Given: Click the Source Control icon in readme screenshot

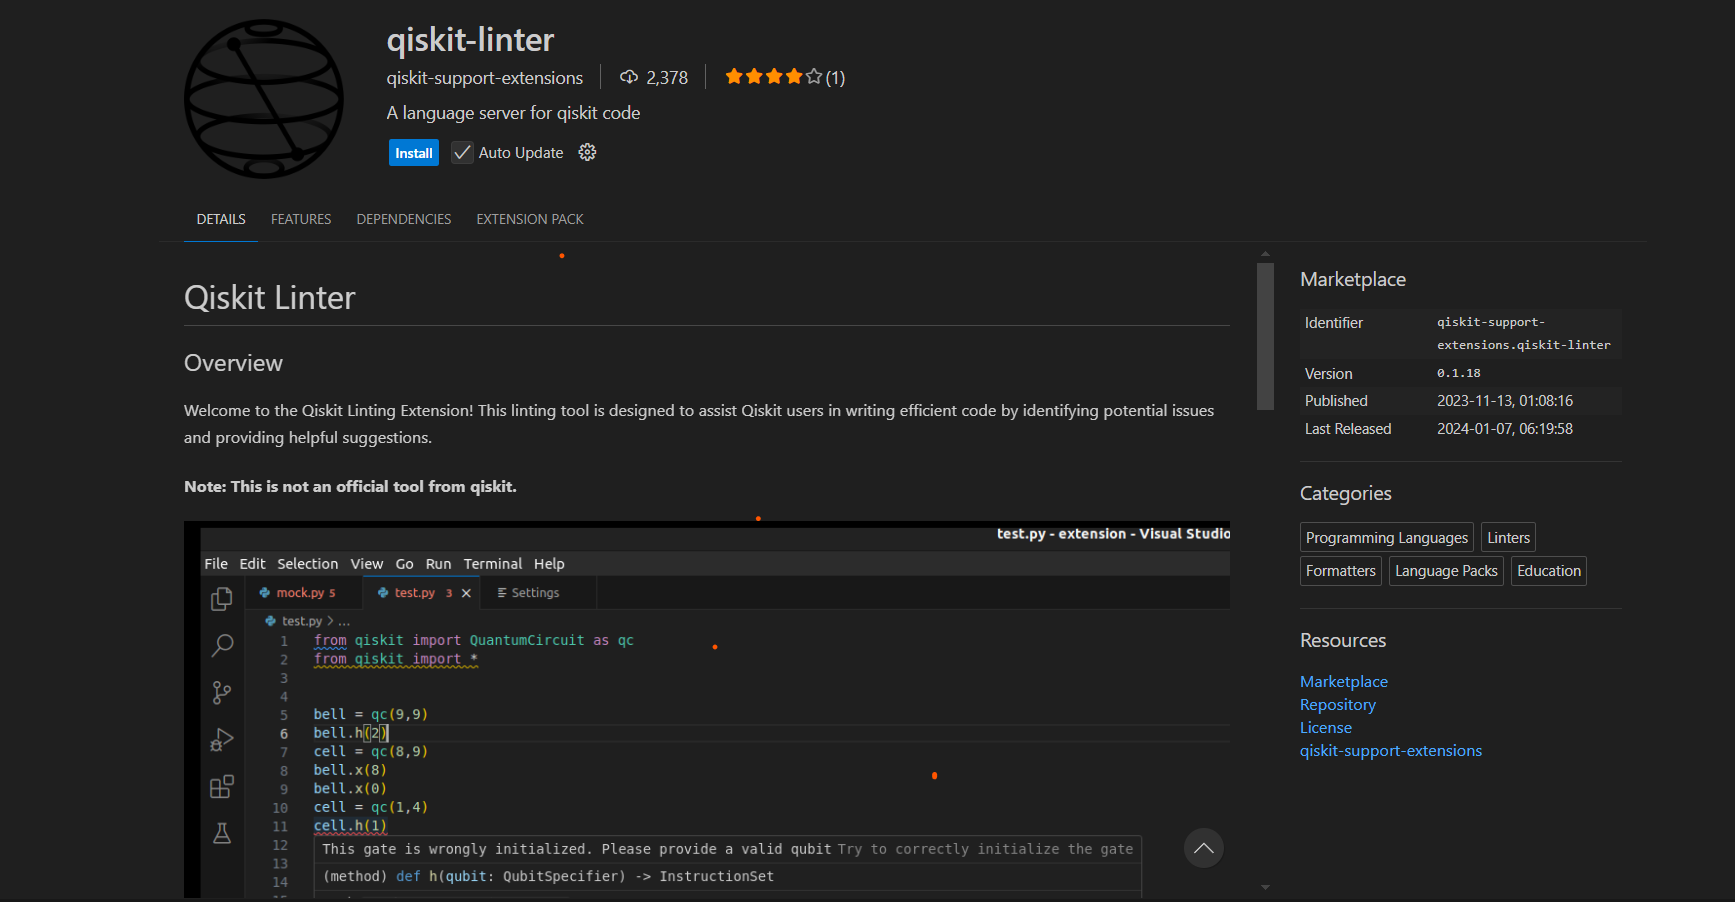Looking at the screenshot, I should tap(222, 692).
